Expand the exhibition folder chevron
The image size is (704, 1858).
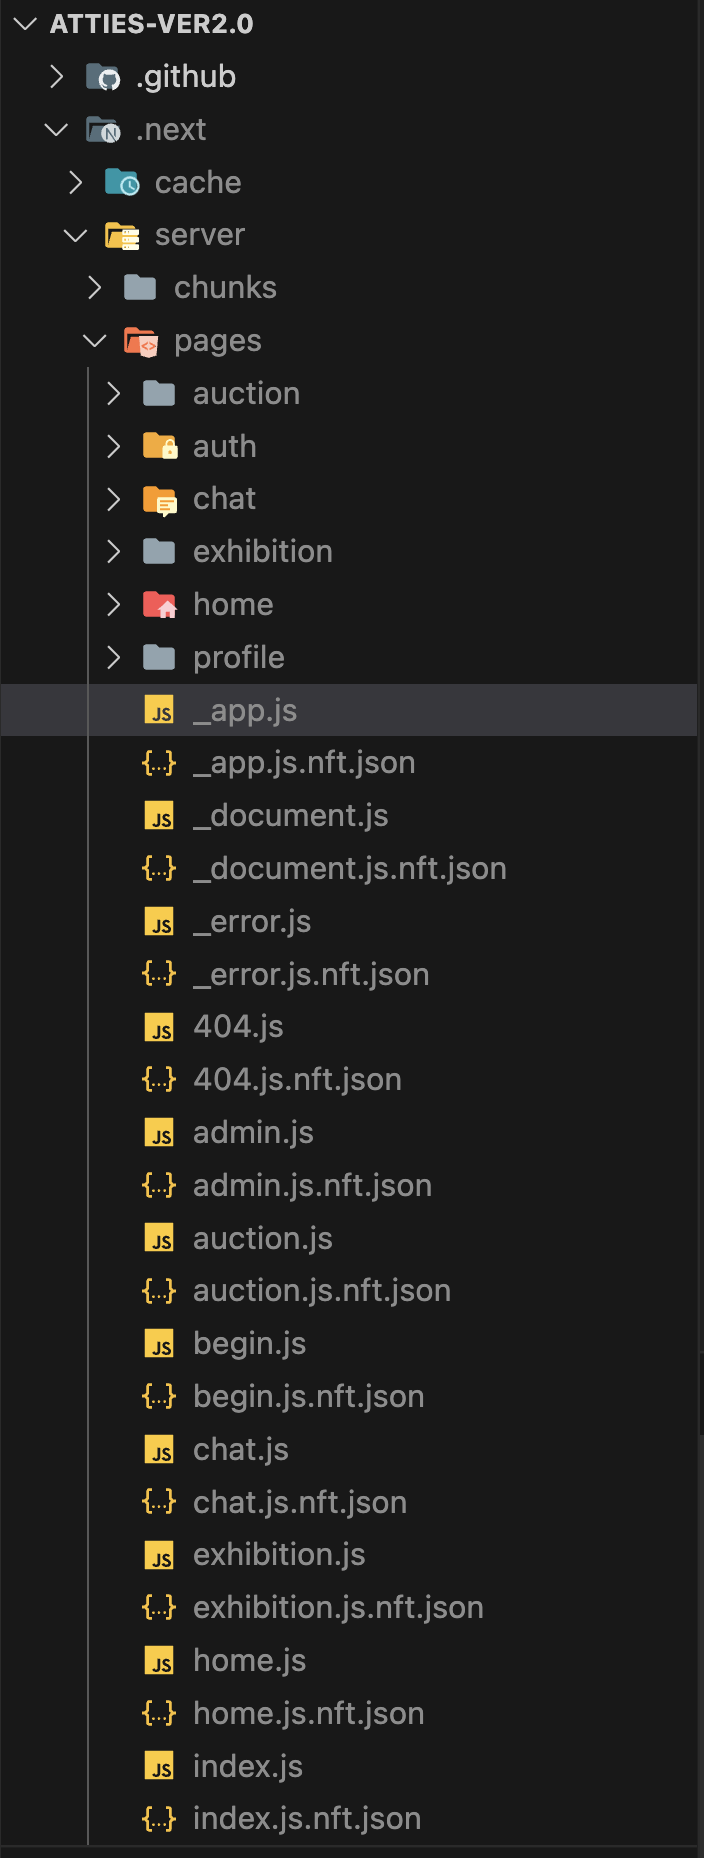coord(114,551)
